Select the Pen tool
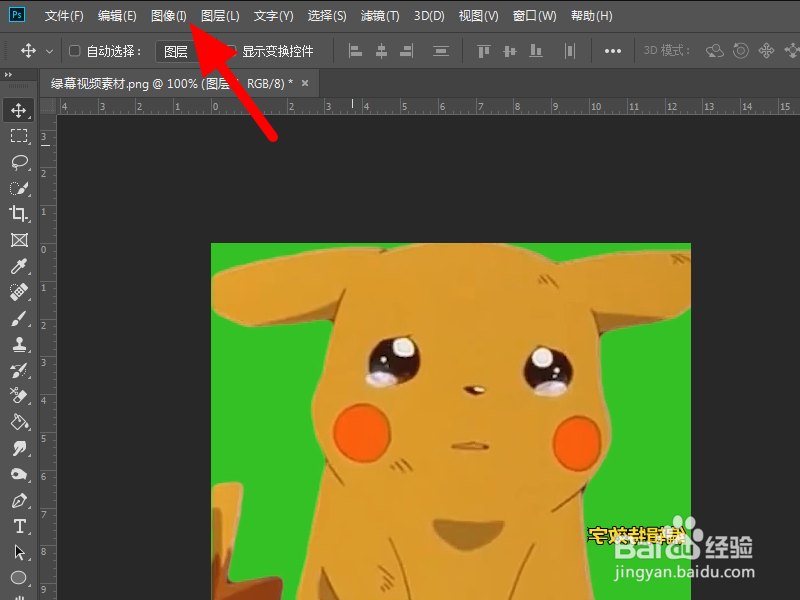Viewport: 800px width, 600px height. [x=19, y=501]
